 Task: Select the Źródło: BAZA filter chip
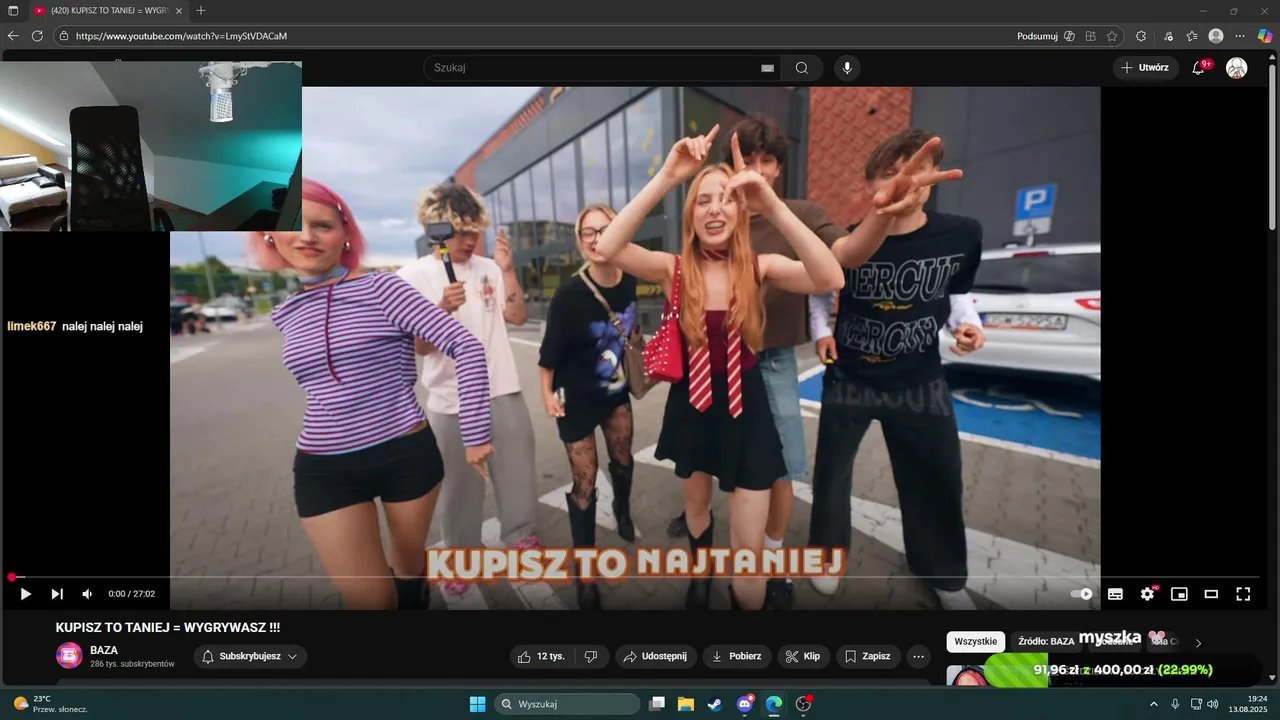pos(1046,642)
